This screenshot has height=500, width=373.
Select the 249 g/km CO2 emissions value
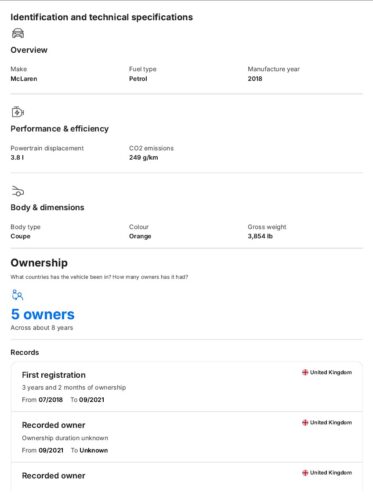(144, 158)
